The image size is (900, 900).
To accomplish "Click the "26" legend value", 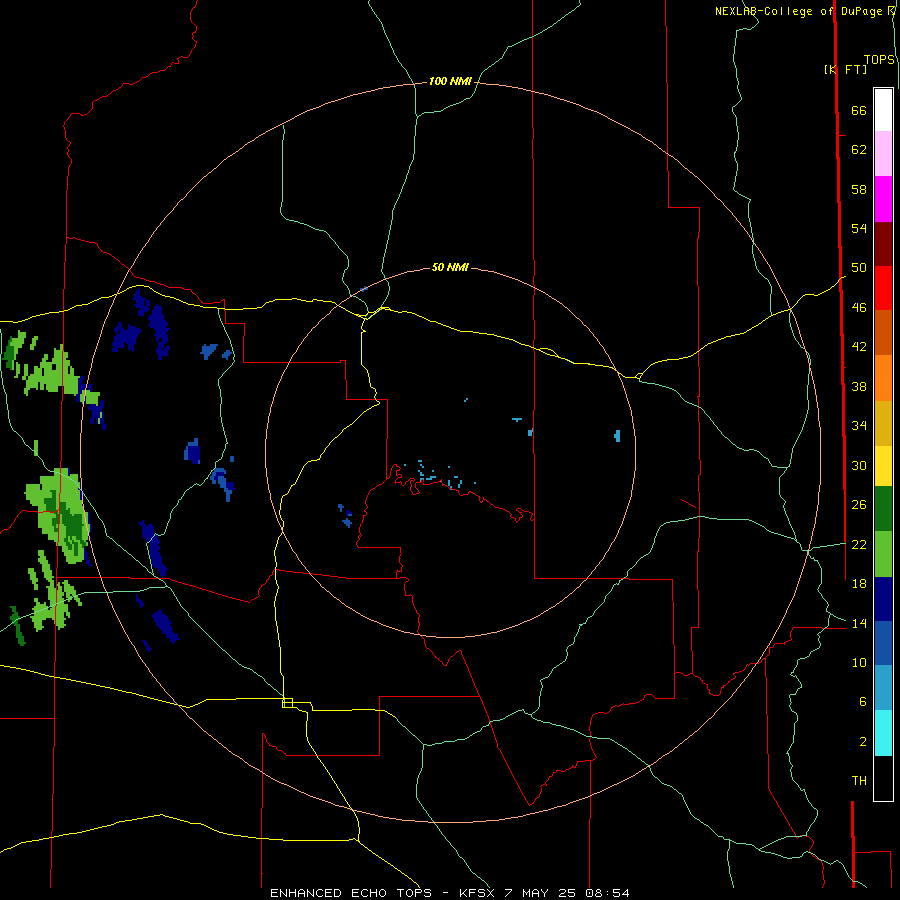I will tap(859, 504).
